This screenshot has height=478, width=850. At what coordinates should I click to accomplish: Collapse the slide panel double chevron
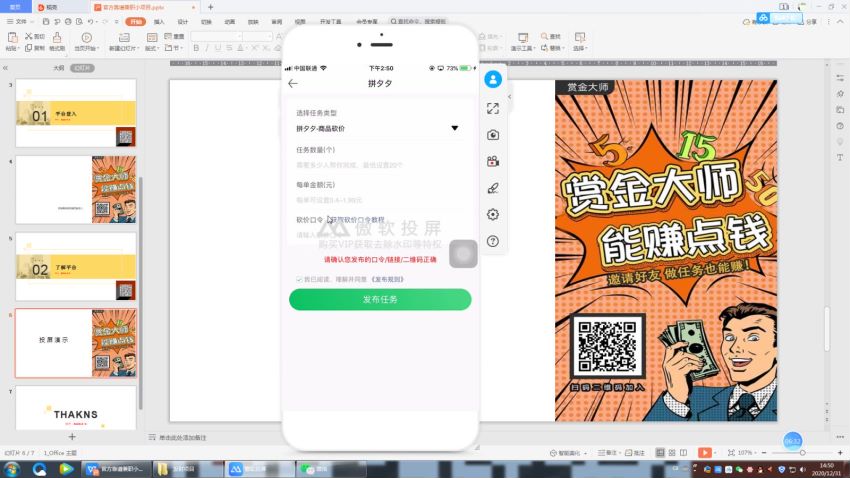[5, 68]
